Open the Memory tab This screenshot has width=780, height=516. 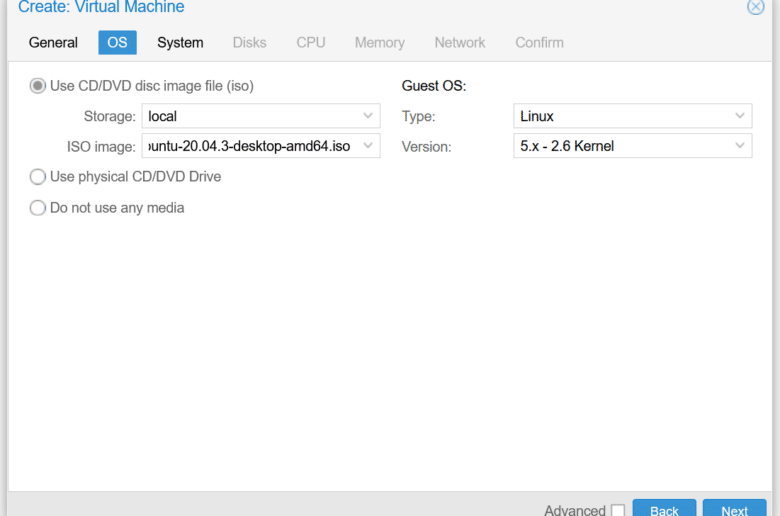coord(380,43)
